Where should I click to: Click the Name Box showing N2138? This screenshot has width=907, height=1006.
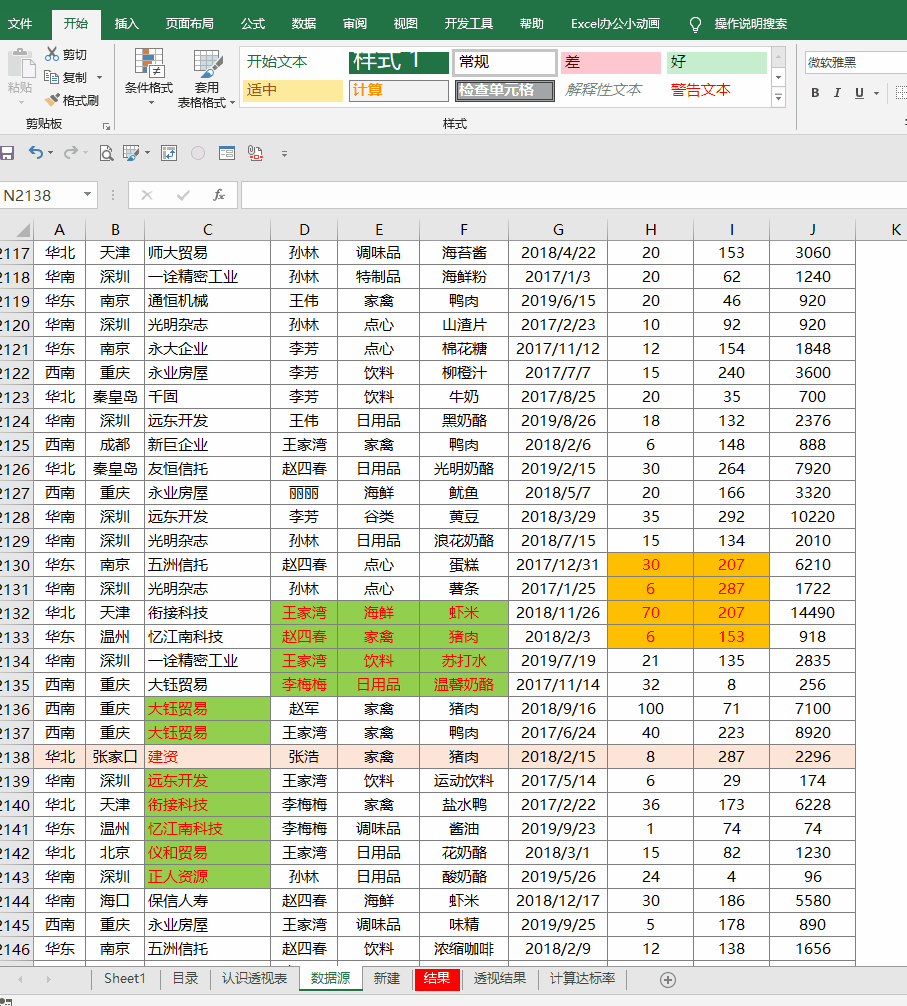click(41, 195)
